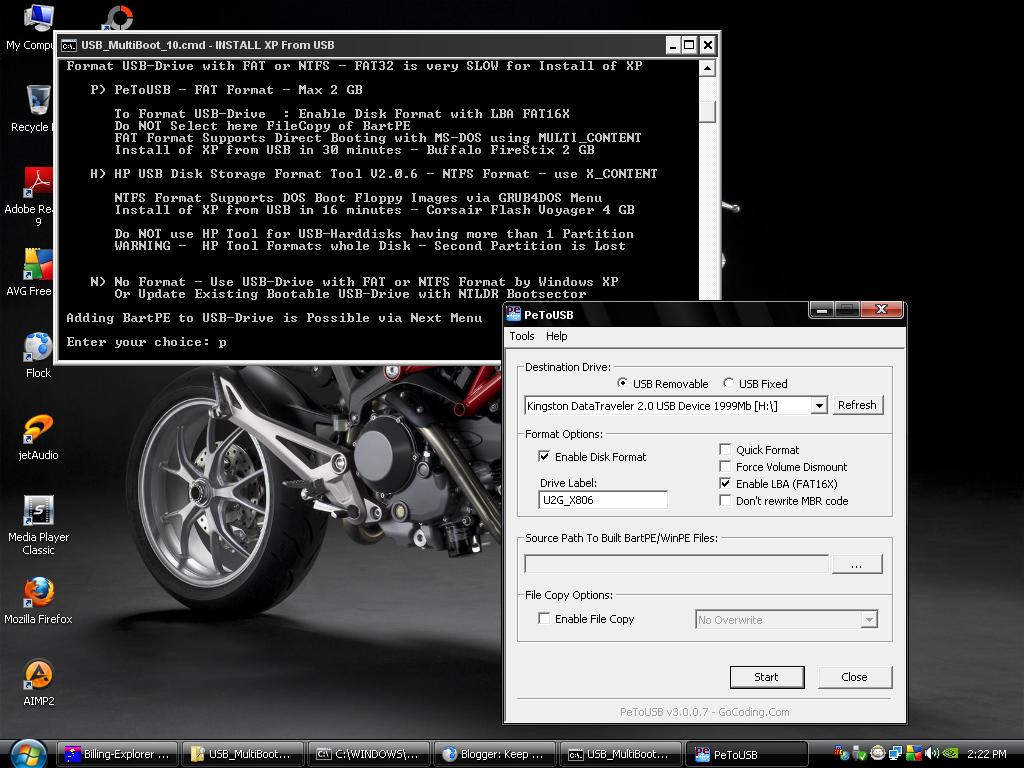Click the Drive Label field U2G_X806
The width and height of the screenshot is (1024, 768).
click(603, 500)
